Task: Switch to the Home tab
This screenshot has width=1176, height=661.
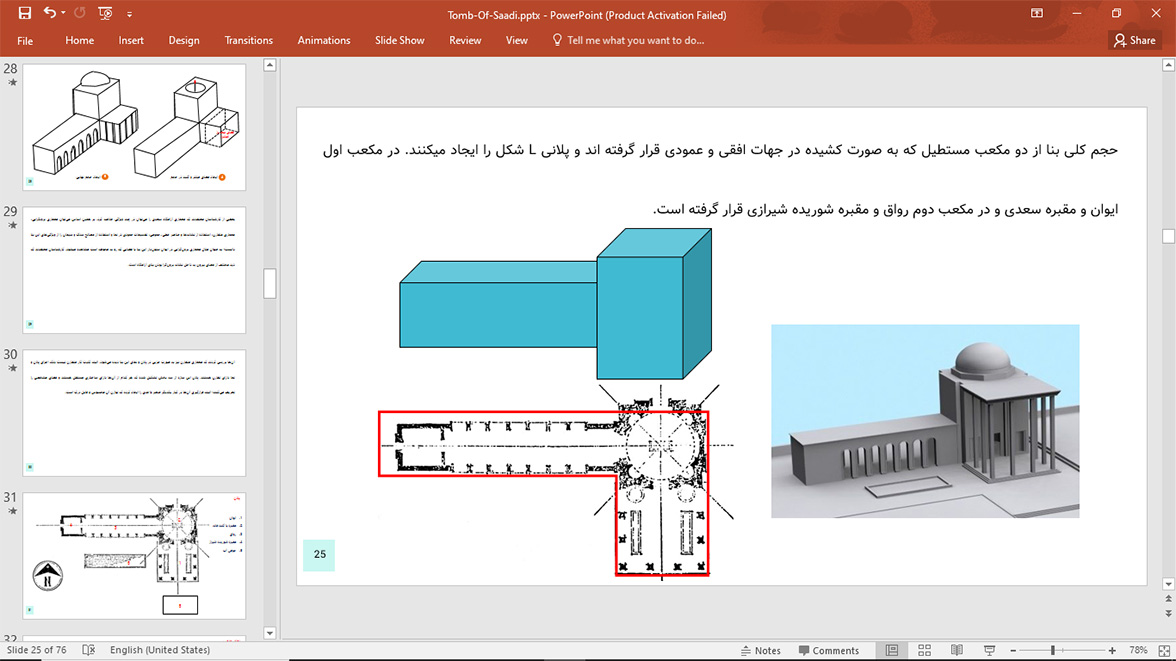Action: point(80,41)
